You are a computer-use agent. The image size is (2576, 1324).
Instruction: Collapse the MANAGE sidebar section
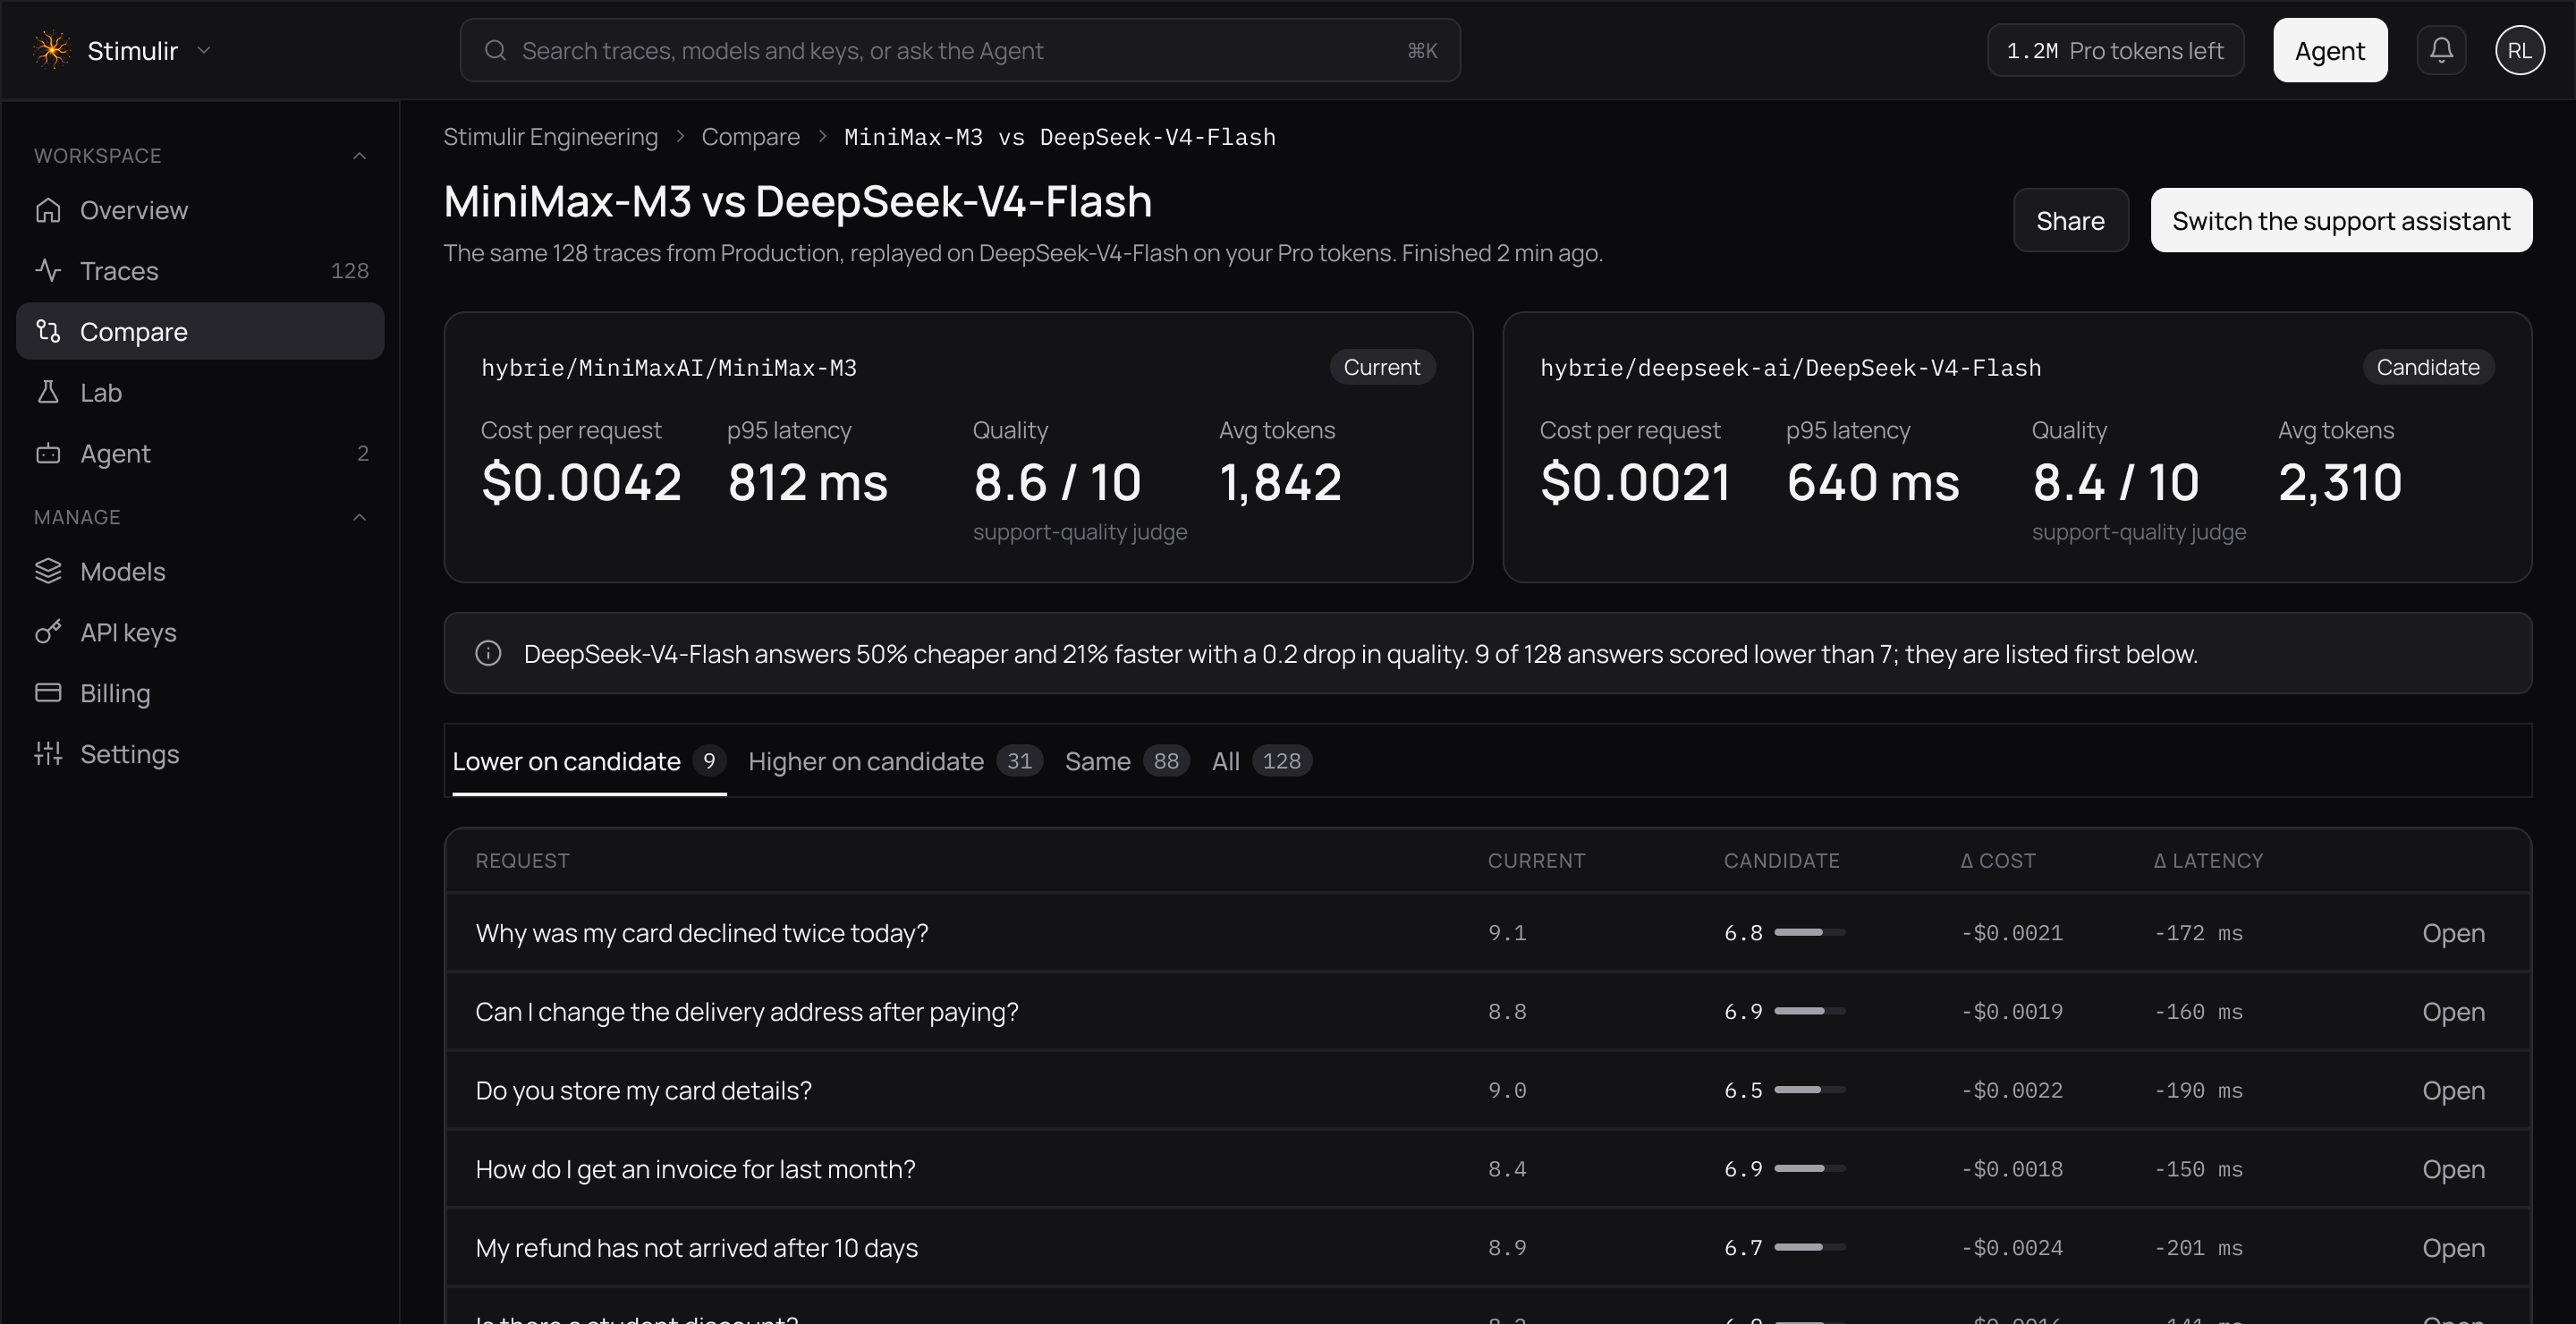point(360,517)
